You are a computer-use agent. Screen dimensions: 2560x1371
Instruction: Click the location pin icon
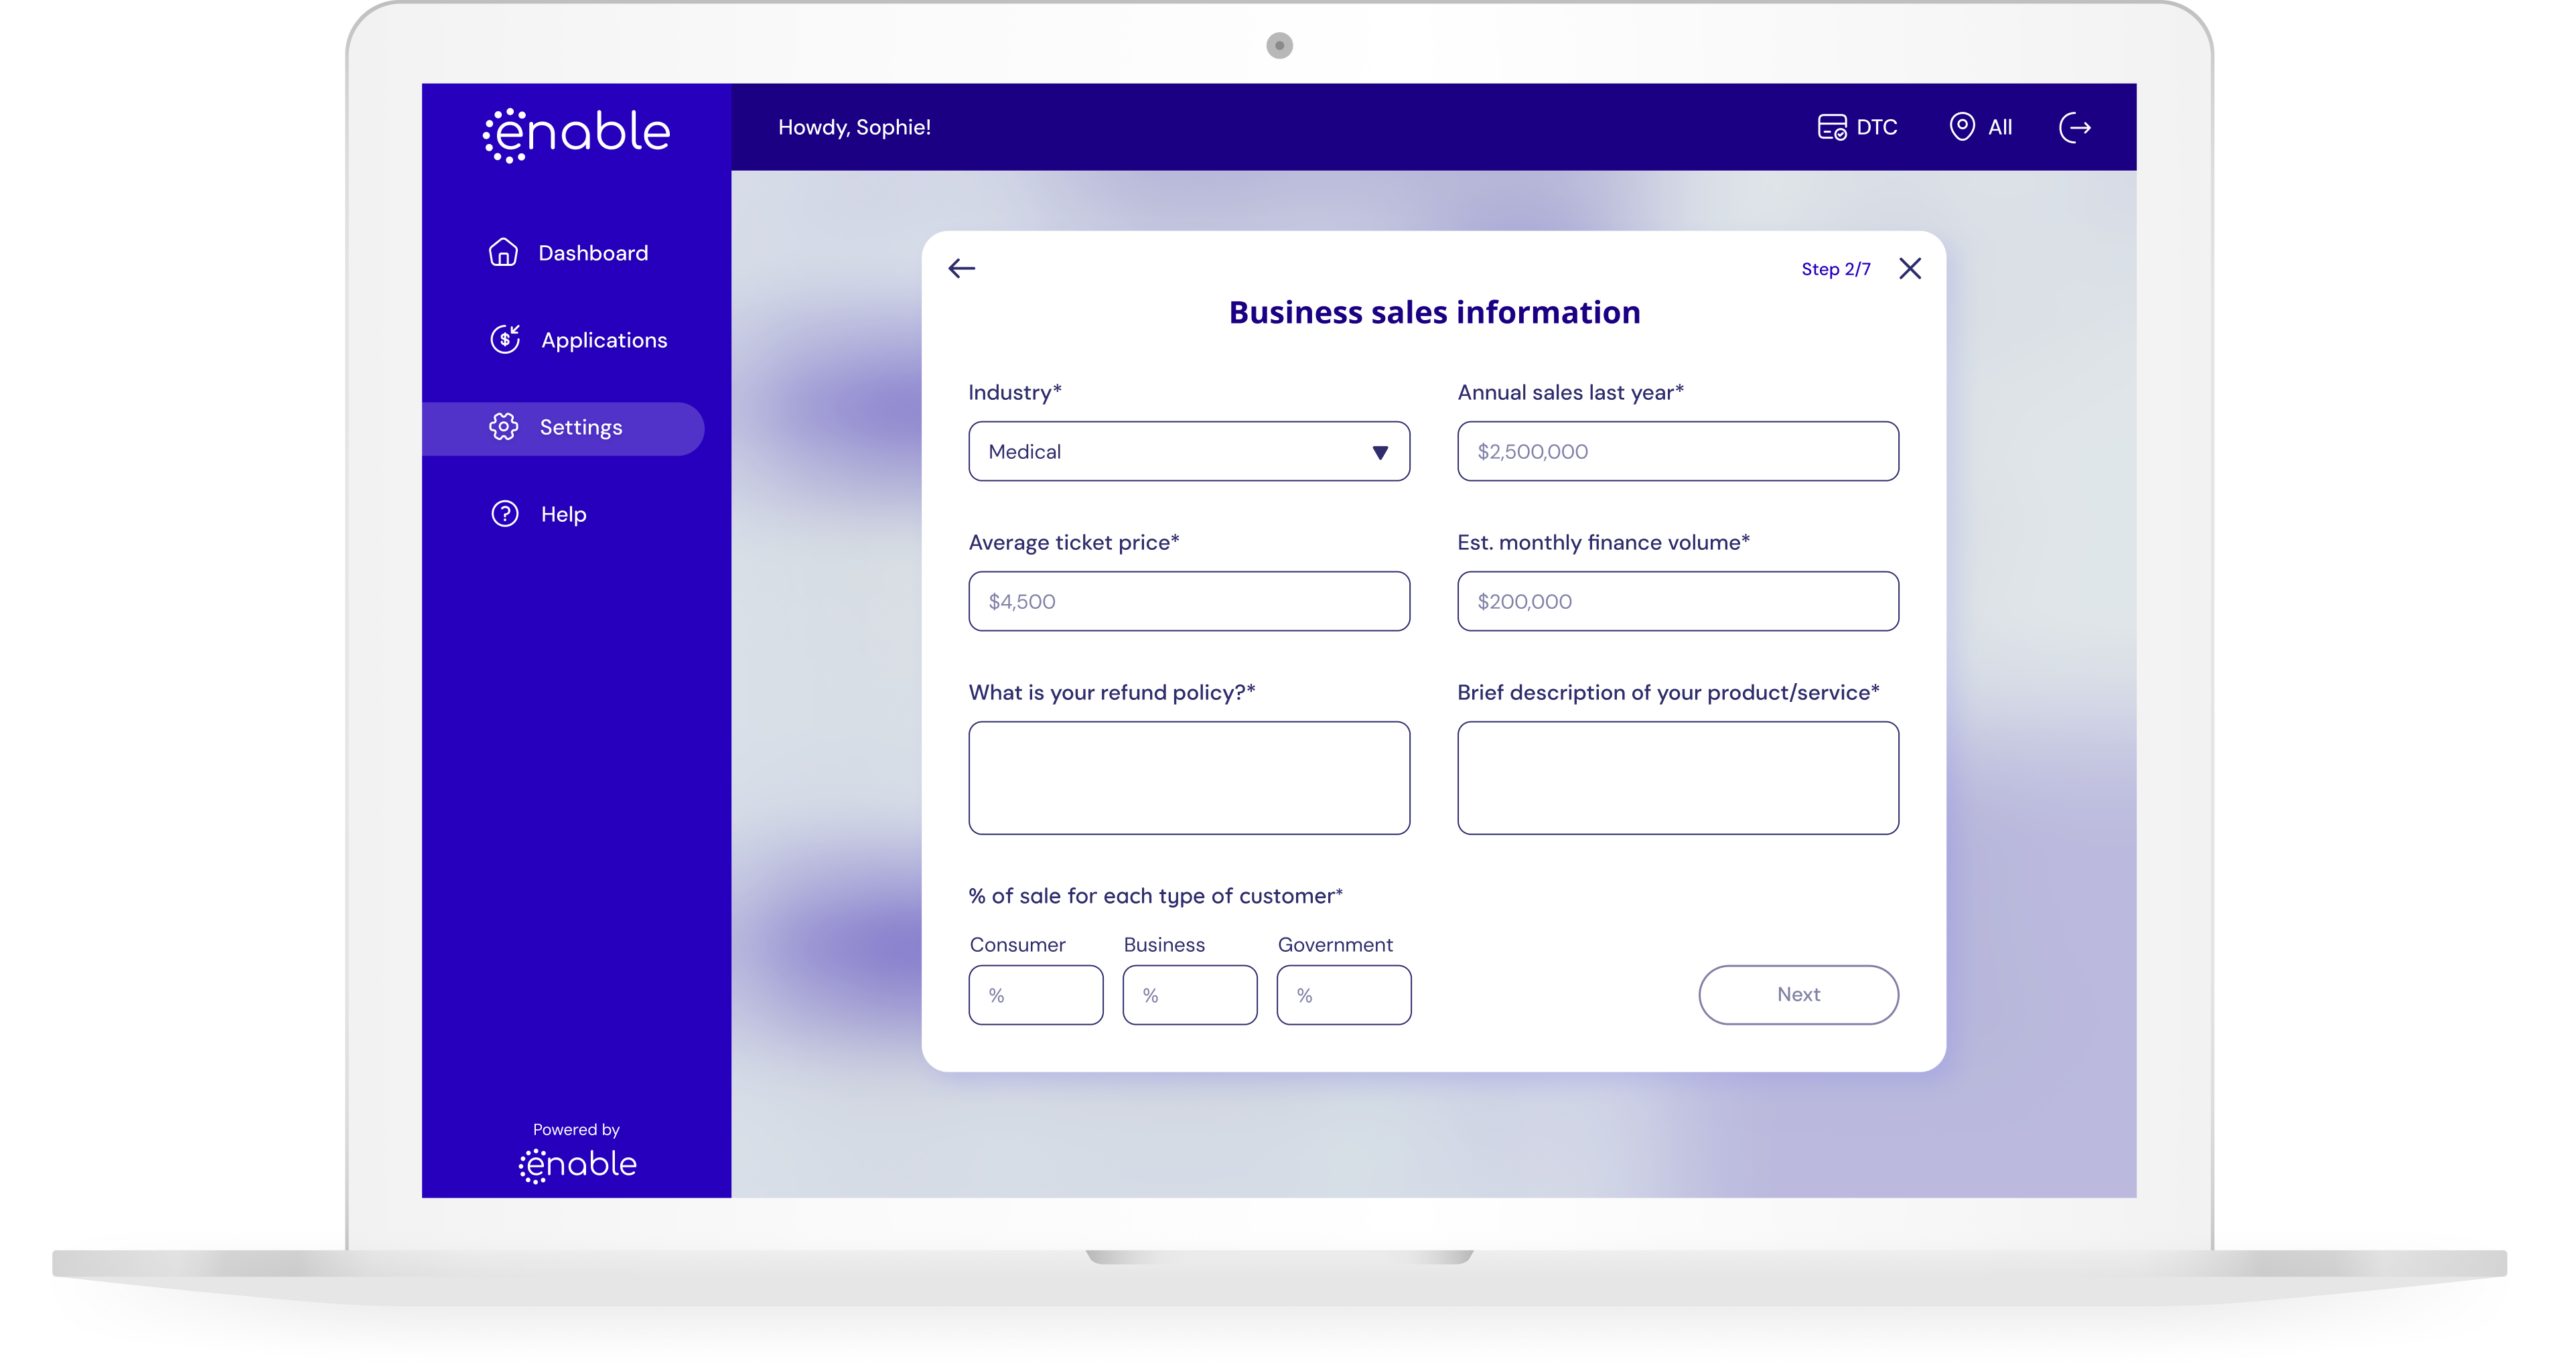click(x=1962, y=127)
